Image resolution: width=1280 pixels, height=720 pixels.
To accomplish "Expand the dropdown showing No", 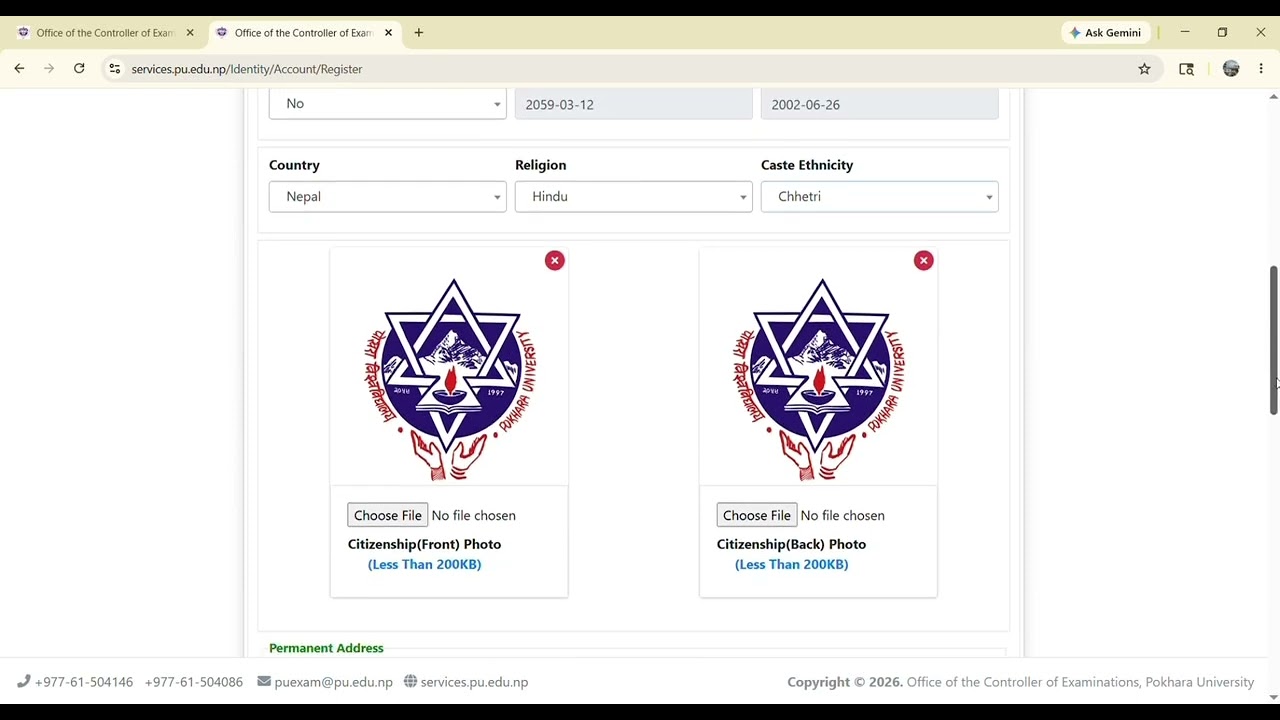I will 388,104.
